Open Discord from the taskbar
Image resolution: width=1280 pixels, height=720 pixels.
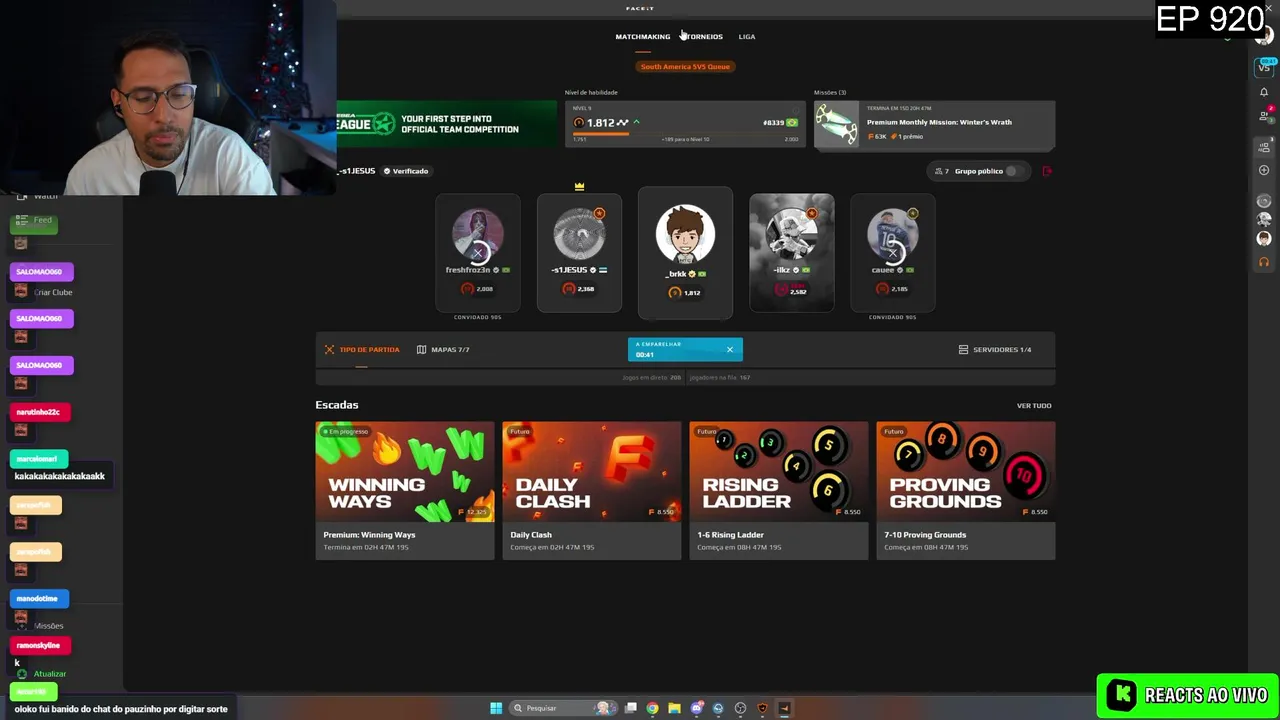[x=697, y=708]
